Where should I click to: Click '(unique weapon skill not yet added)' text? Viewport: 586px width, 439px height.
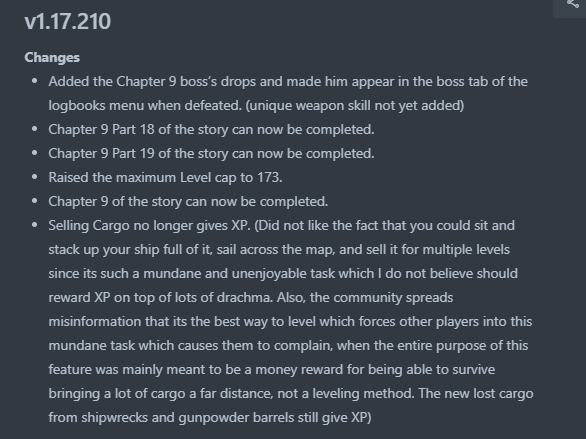pos(355,105)
